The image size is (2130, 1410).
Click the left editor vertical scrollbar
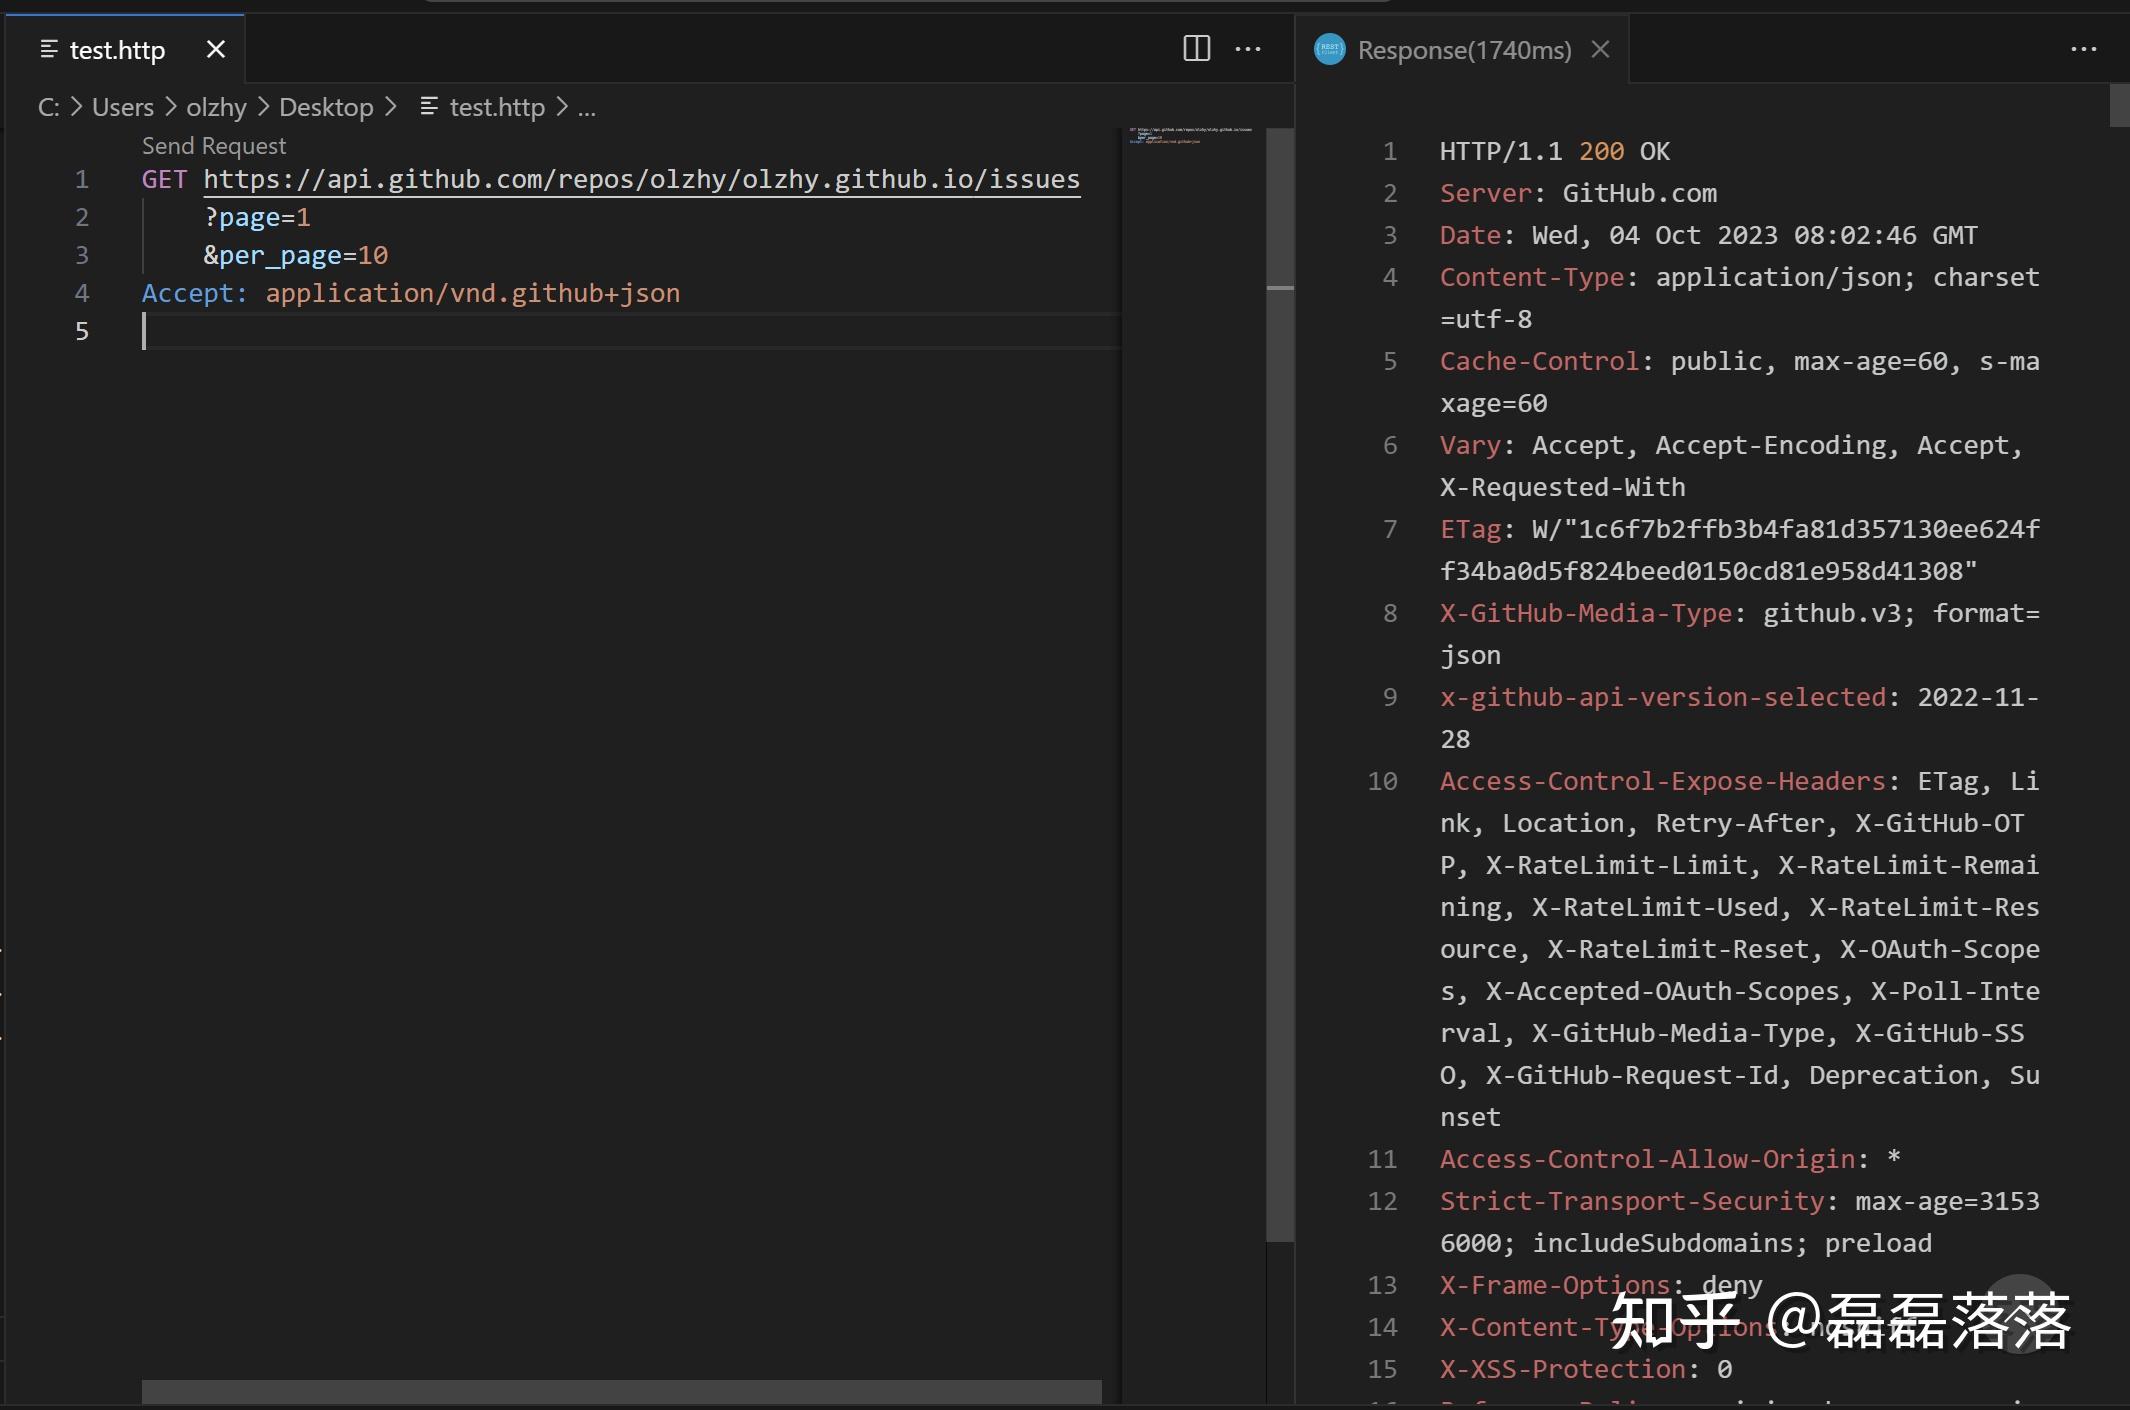[x=1280, y=685]
